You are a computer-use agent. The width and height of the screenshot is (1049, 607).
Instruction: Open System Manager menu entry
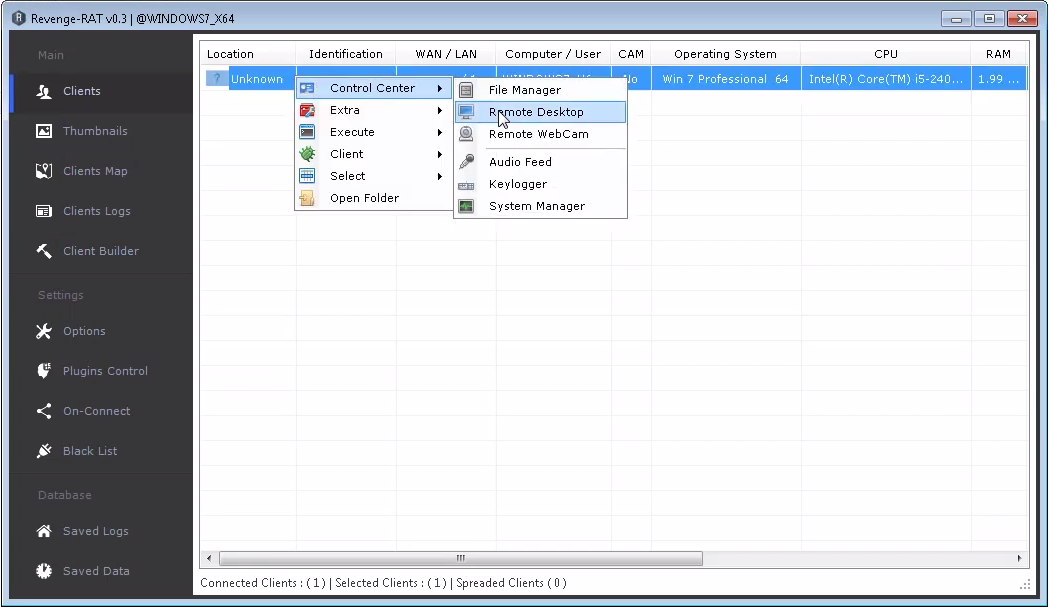[541, 206]
